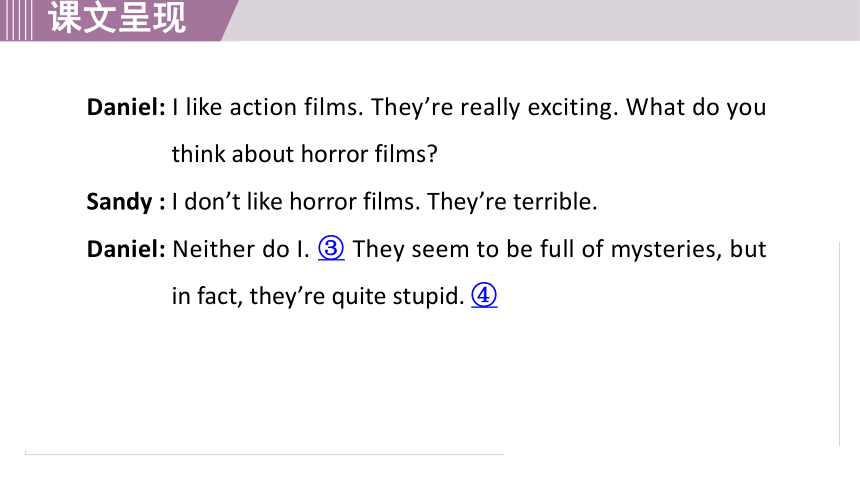Click the phrase in fact, they're quite stupid.
This screenshot has height=484, width=860.
(x=318, y=296)
